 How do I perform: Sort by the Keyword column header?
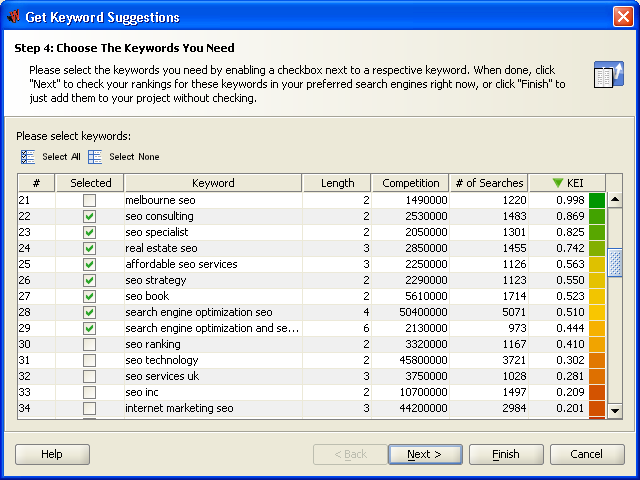pos(213,183)
